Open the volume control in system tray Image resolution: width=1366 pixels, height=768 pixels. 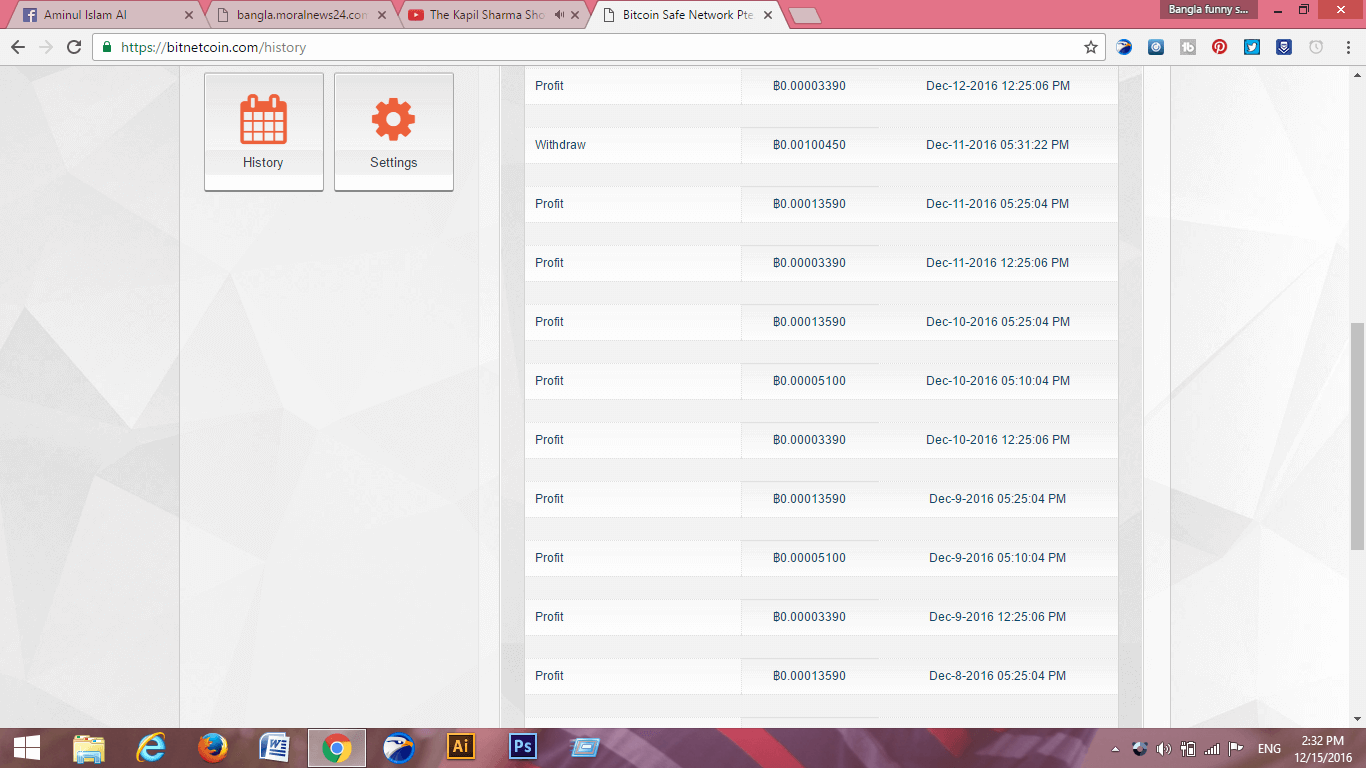coord(1163,748)
